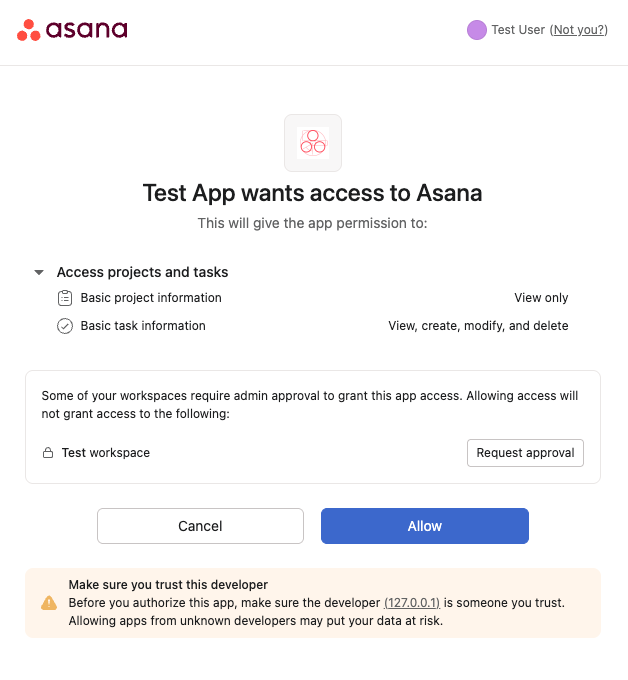Screen dimensions: 628x680
Task: Allow Test App access to Asana
Action: [x=425, y=526]
